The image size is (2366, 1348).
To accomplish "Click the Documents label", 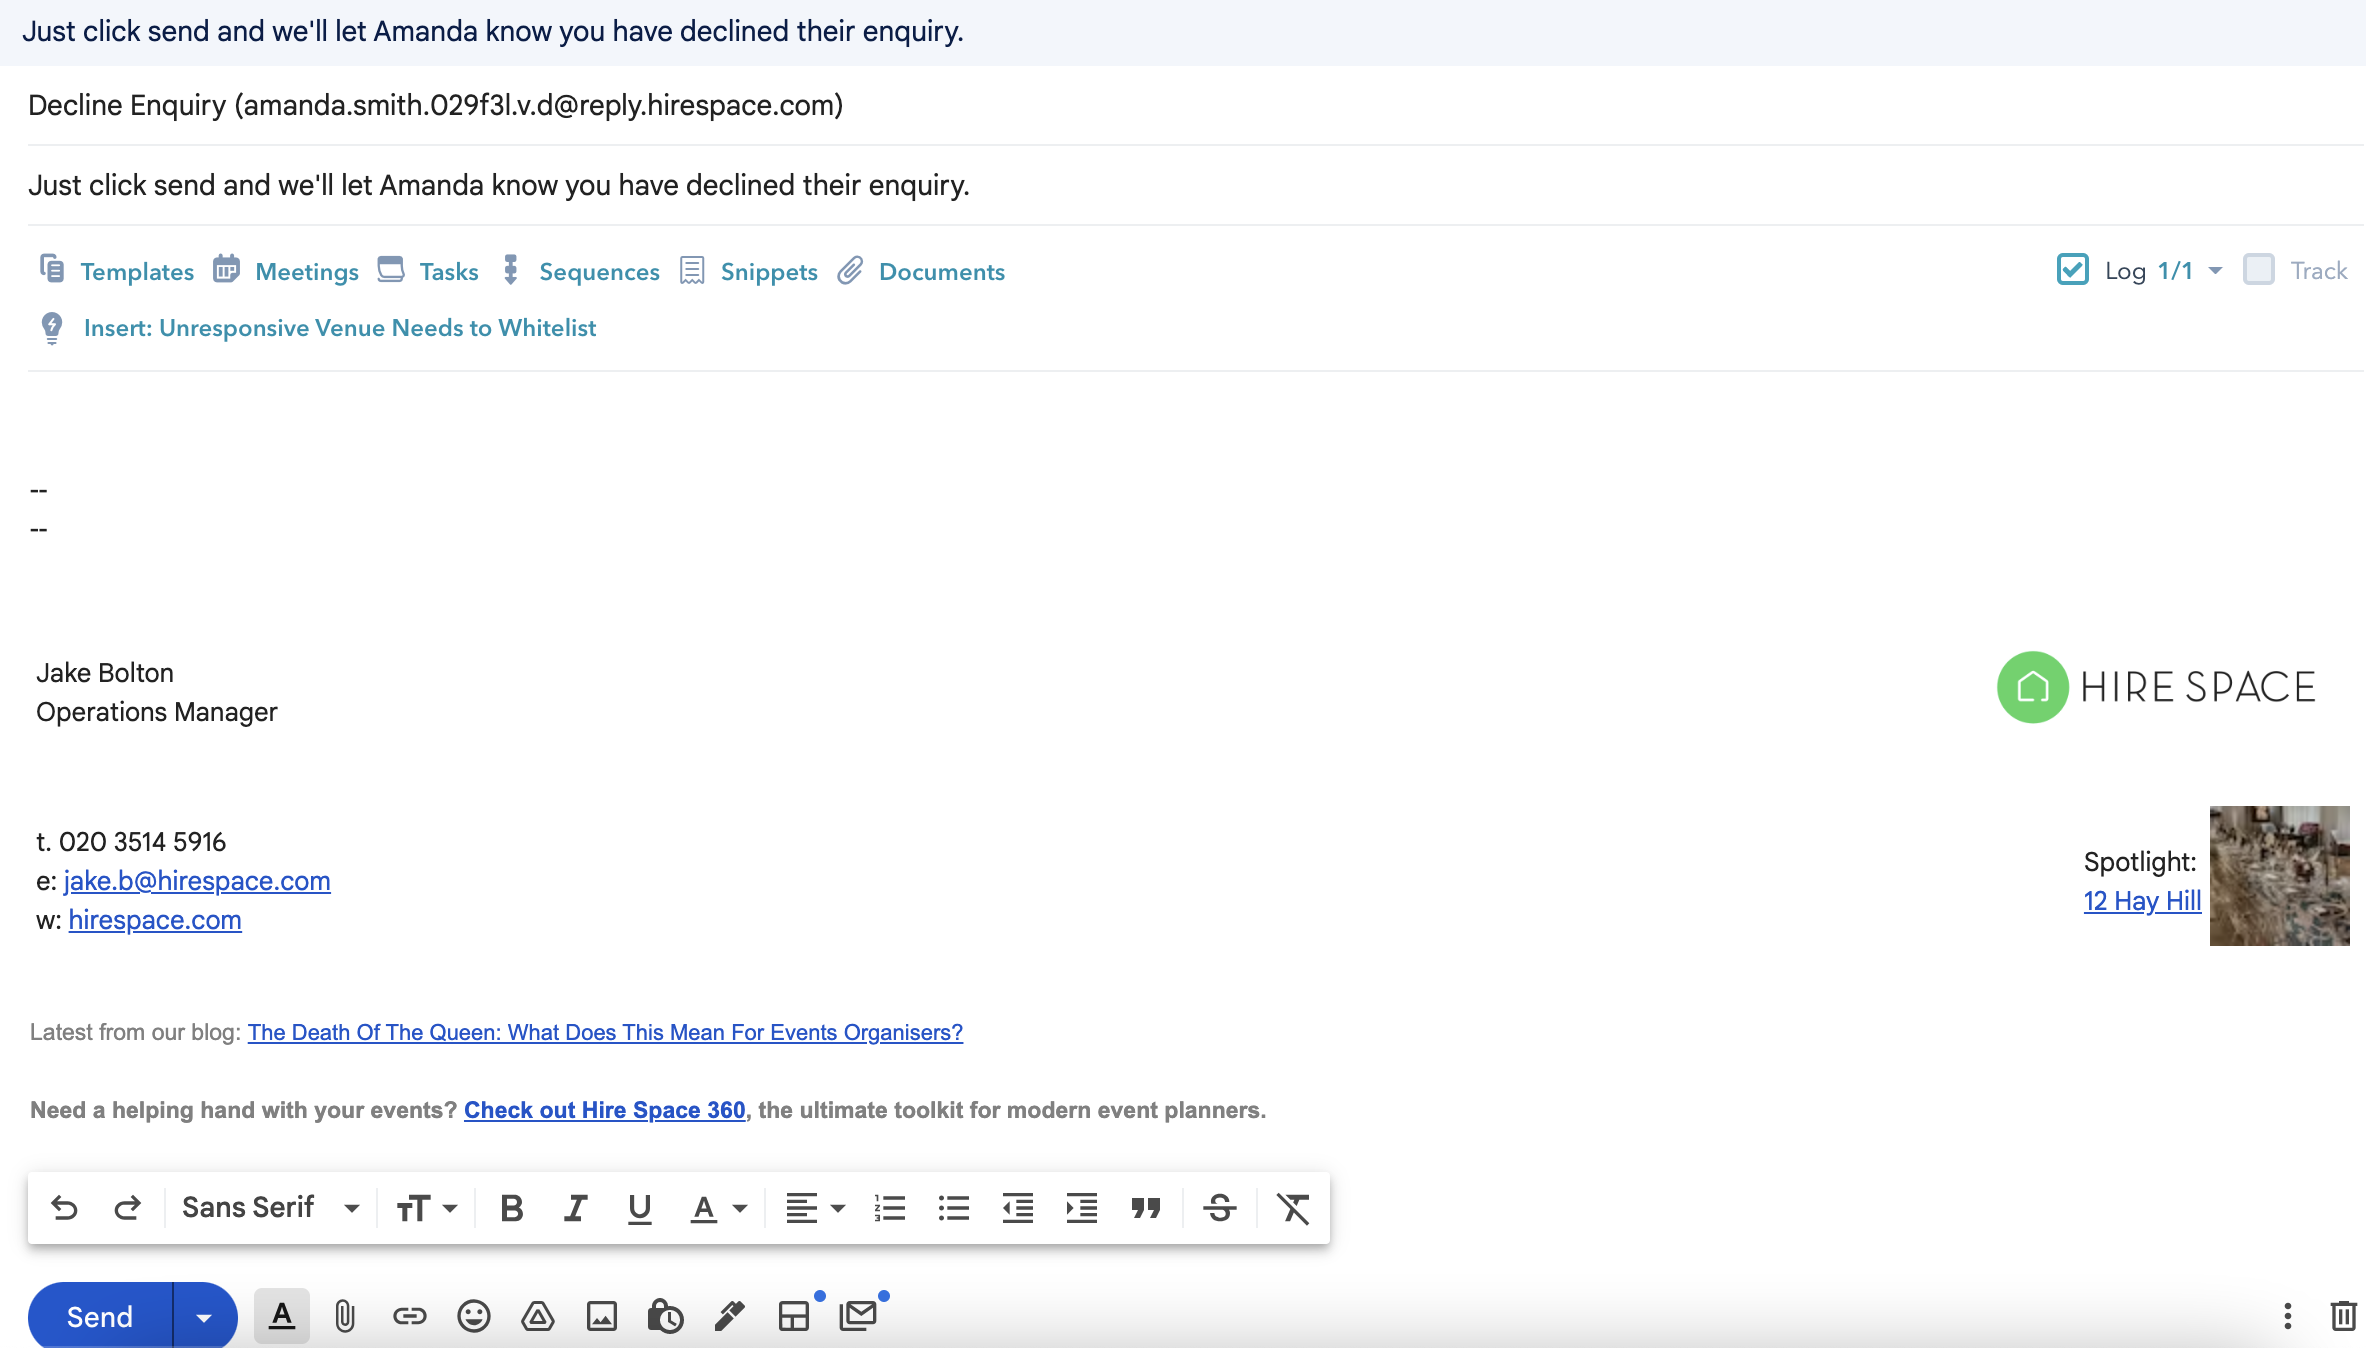I will (942, 271).
